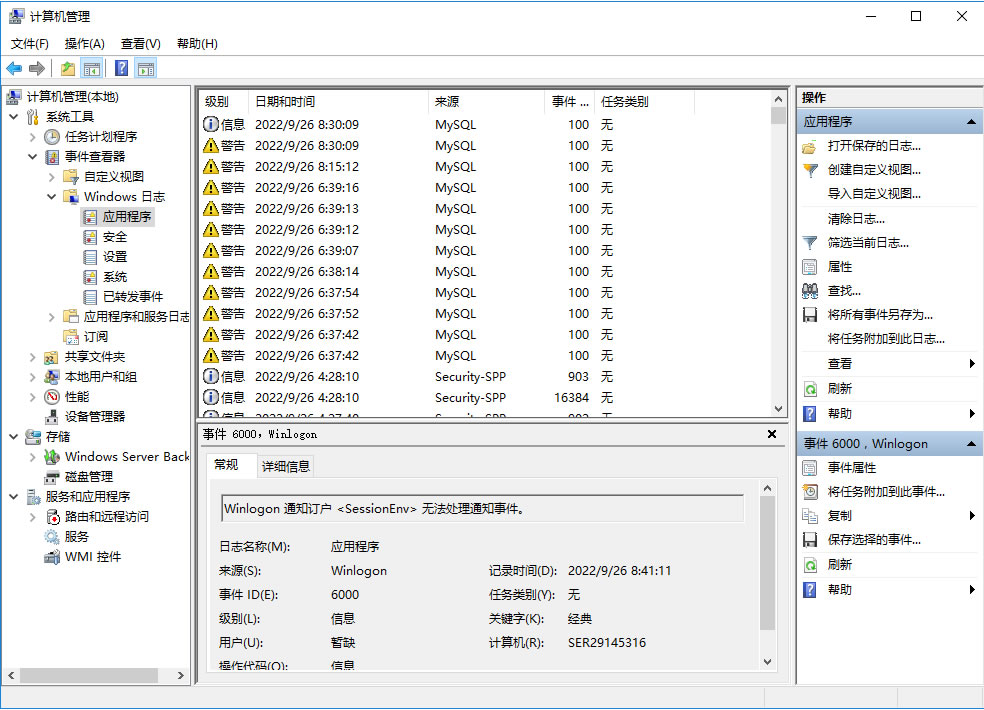
Task: Click 清除日志... in the actions pane
Action: click(x=856, y=218)
